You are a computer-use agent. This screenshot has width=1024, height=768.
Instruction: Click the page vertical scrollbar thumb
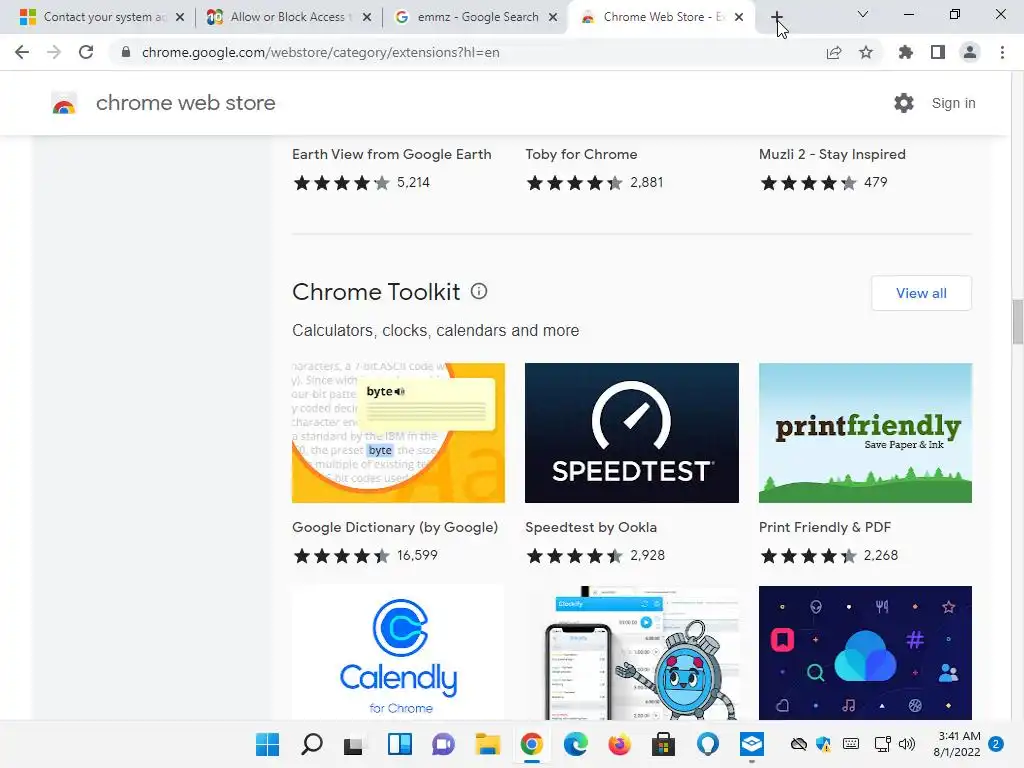pos(1017,321)
